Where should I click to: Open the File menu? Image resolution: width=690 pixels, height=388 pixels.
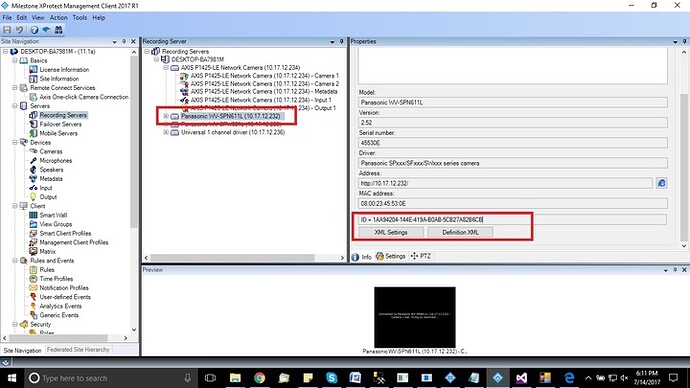coord(7,18)
